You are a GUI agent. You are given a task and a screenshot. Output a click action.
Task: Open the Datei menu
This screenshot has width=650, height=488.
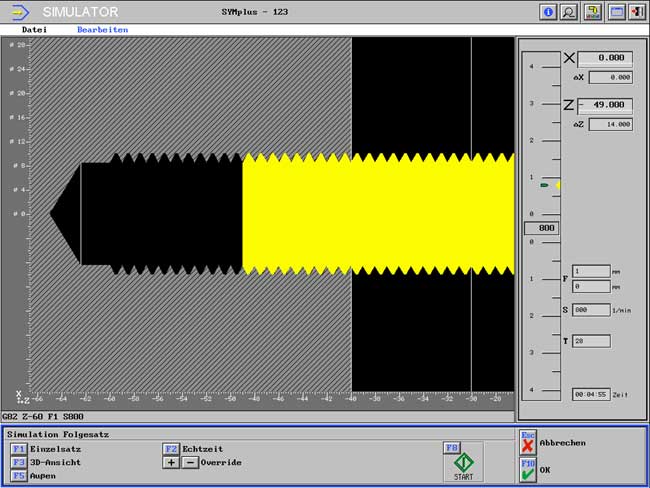pos(34,30)
